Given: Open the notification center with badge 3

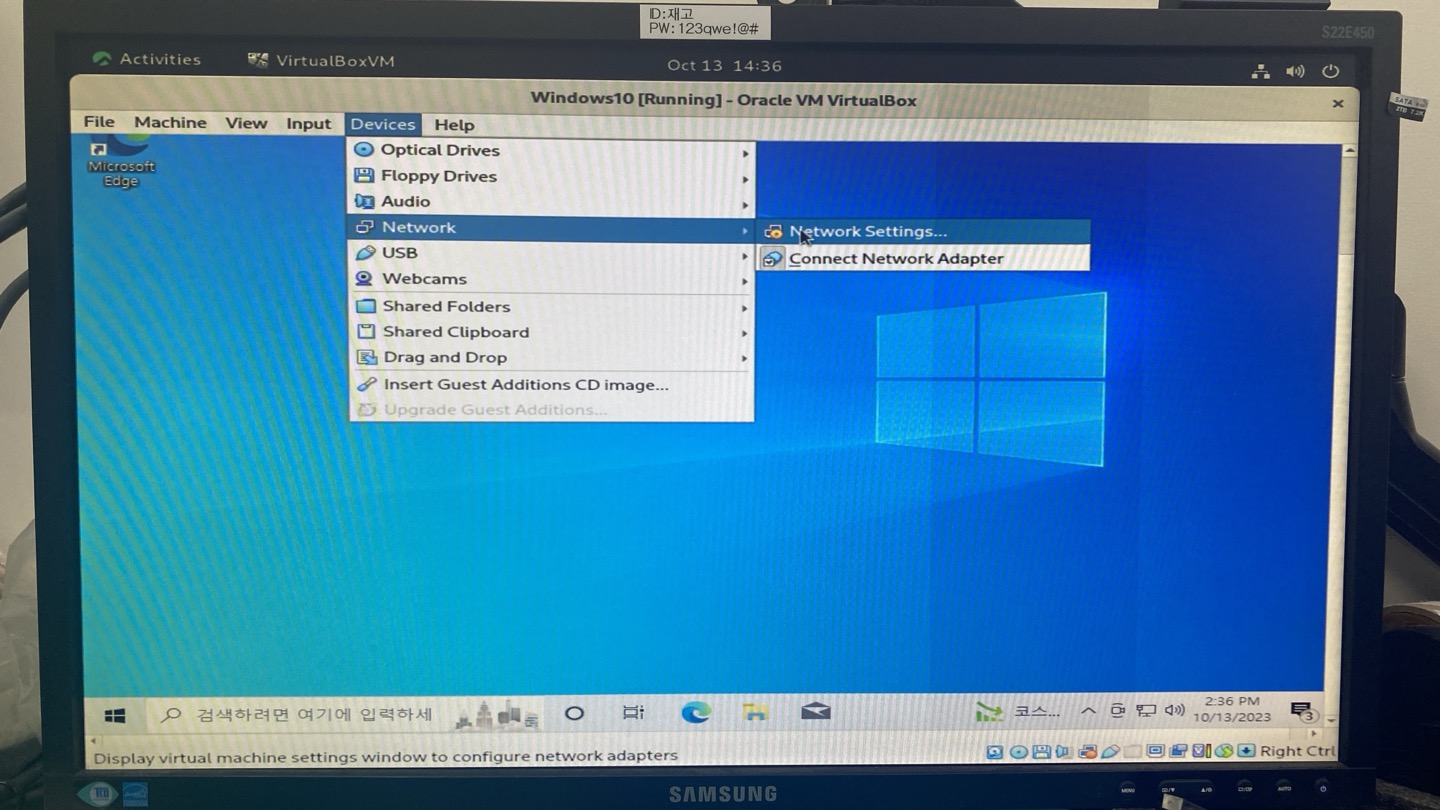Looking at the screenshot, I should pyautogui.click(x=1304, y=711).
